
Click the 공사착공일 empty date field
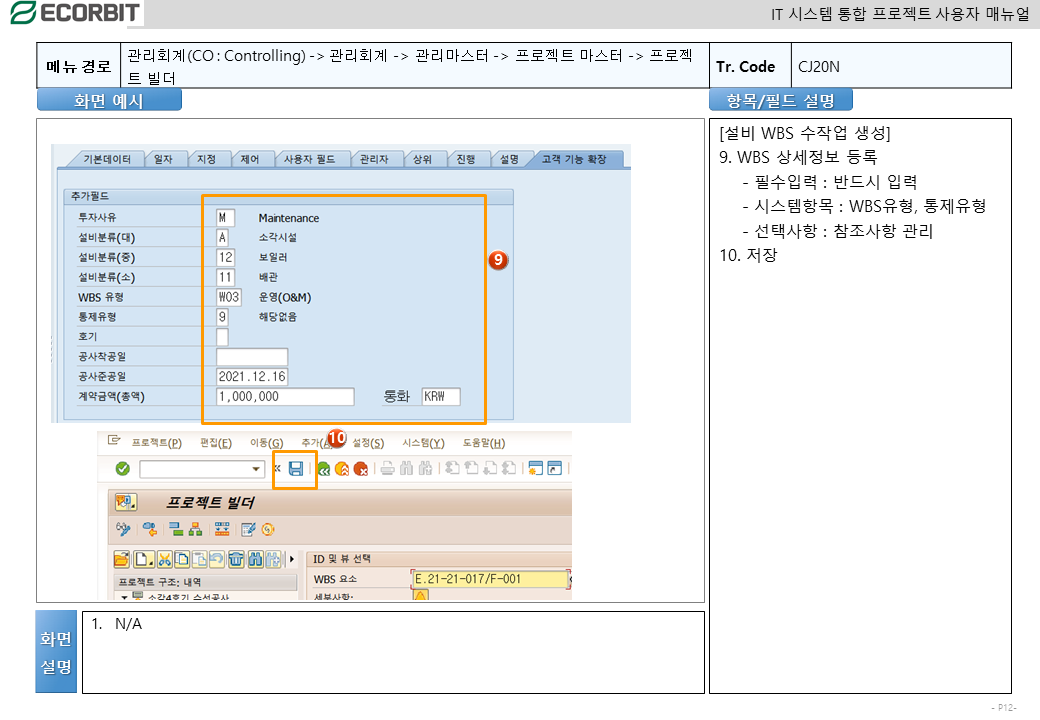pos(252,357)
